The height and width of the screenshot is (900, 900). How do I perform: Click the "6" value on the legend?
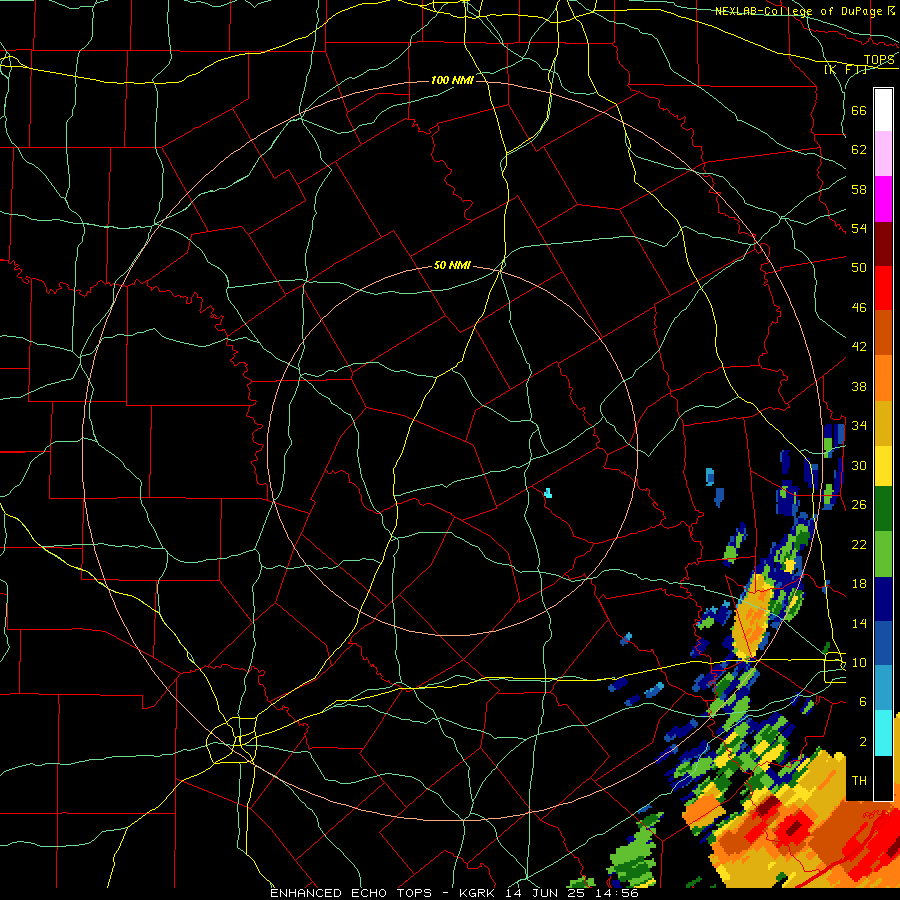point(863,702)
